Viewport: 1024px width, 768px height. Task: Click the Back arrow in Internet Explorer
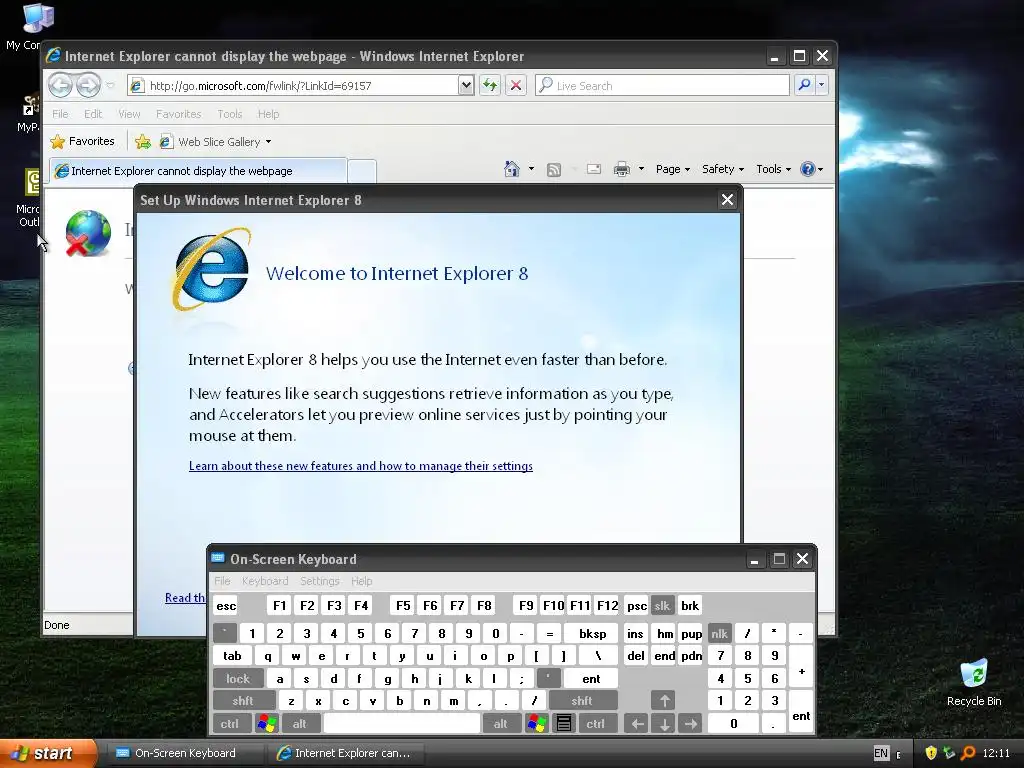pyautogui.click(x=60, y=85)
